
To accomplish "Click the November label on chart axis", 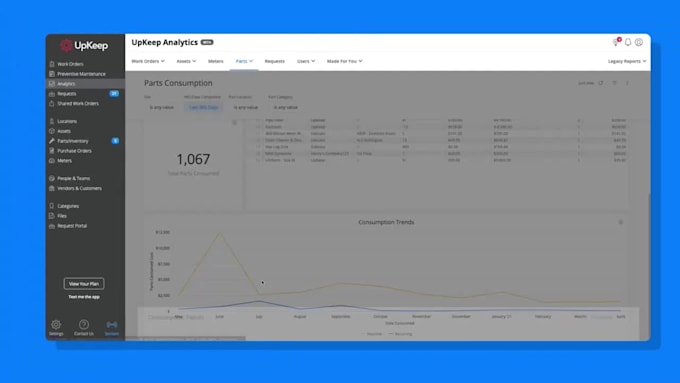I will coord(421,317).
